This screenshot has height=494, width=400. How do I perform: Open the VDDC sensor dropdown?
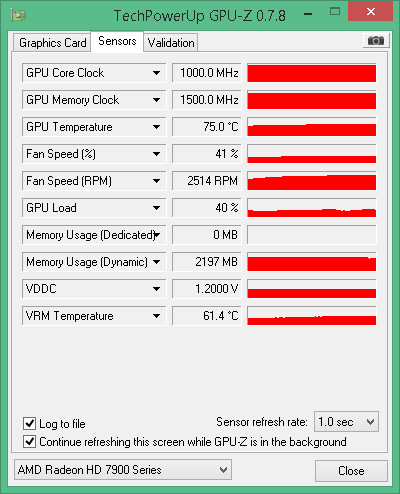click(x=94, y=289)
